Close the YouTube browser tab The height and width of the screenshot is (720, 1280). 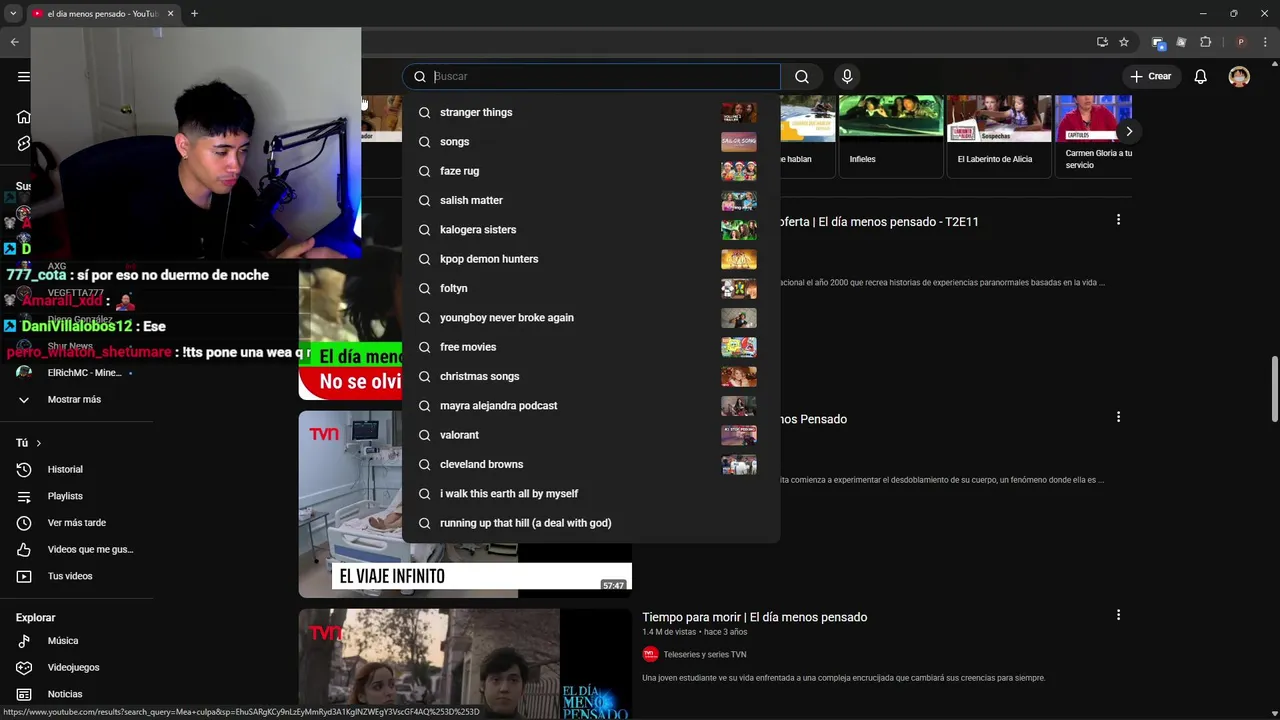[170, 14]
